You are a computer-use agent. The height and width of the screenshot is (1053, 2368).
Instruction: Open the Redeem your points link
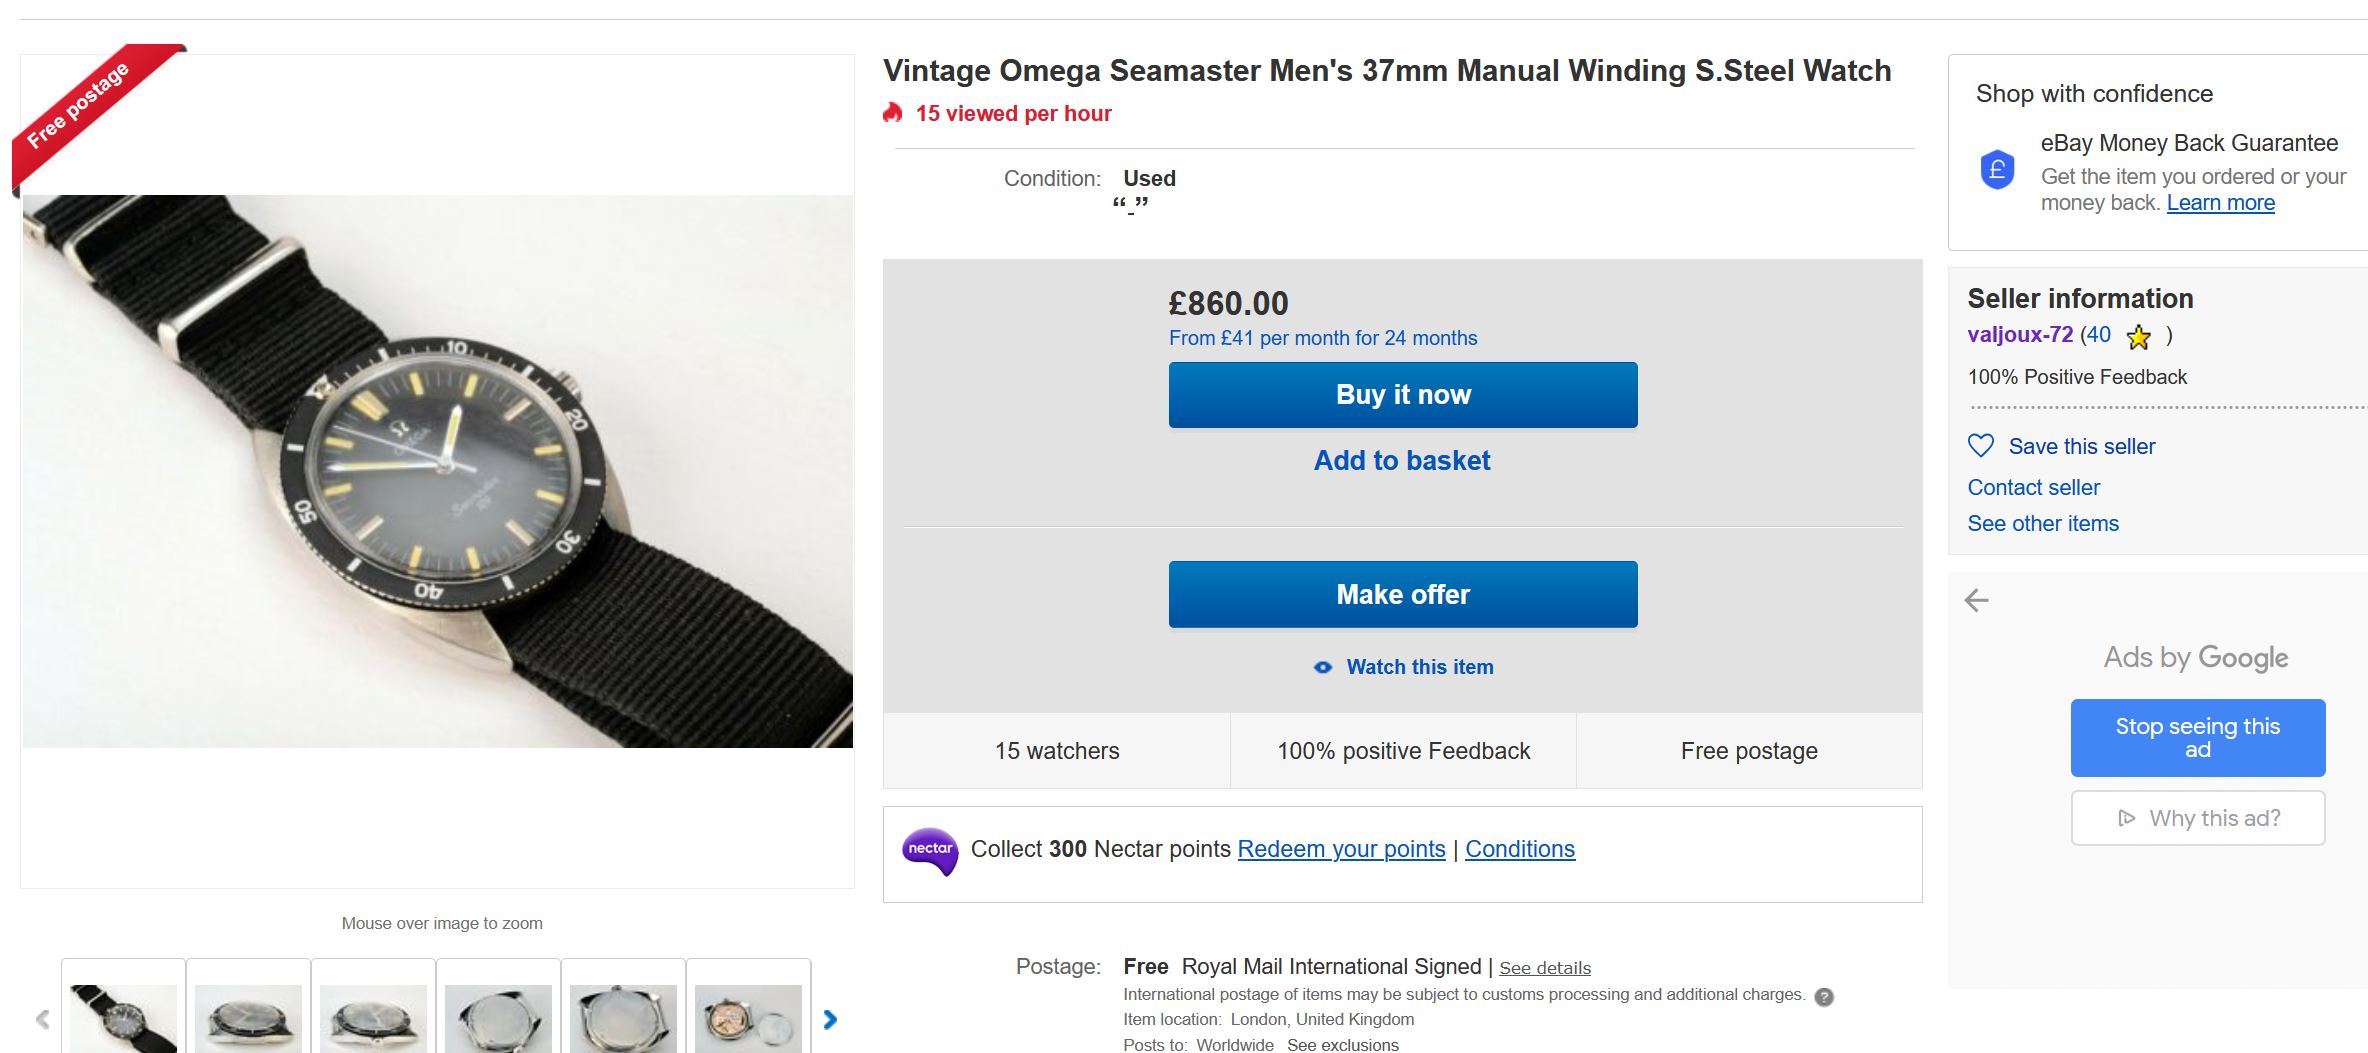(x=1341, y=849)
